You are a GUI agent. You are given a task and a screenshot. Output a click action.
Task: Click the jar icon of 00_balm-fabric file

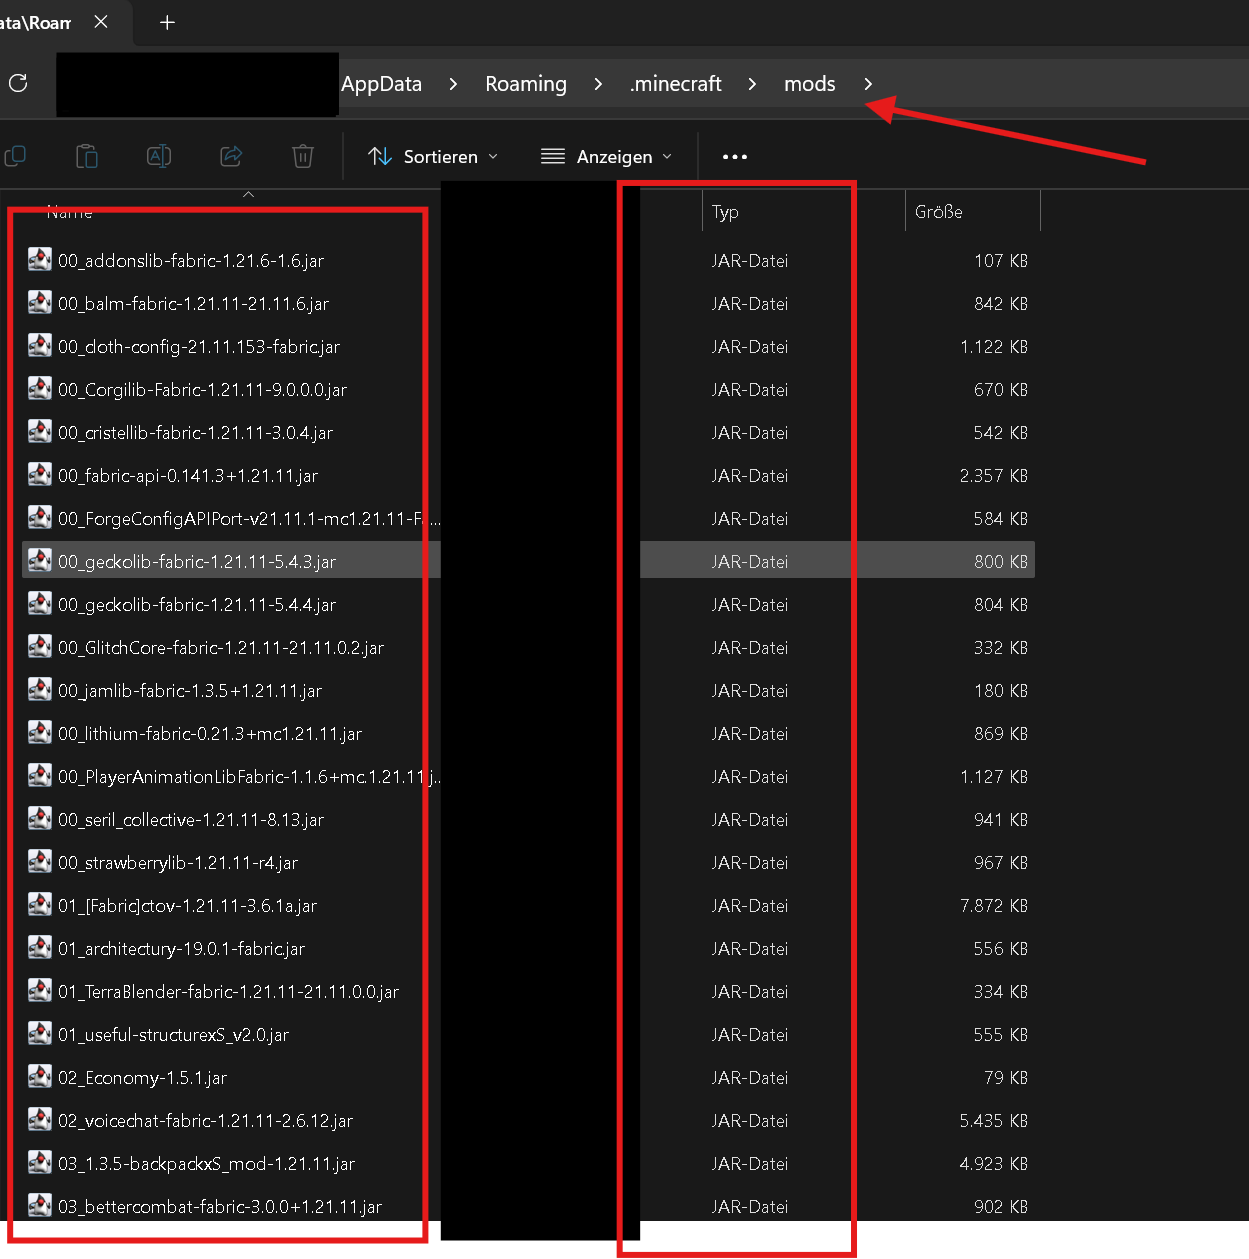pyautogui.click(x=40, y=303)
